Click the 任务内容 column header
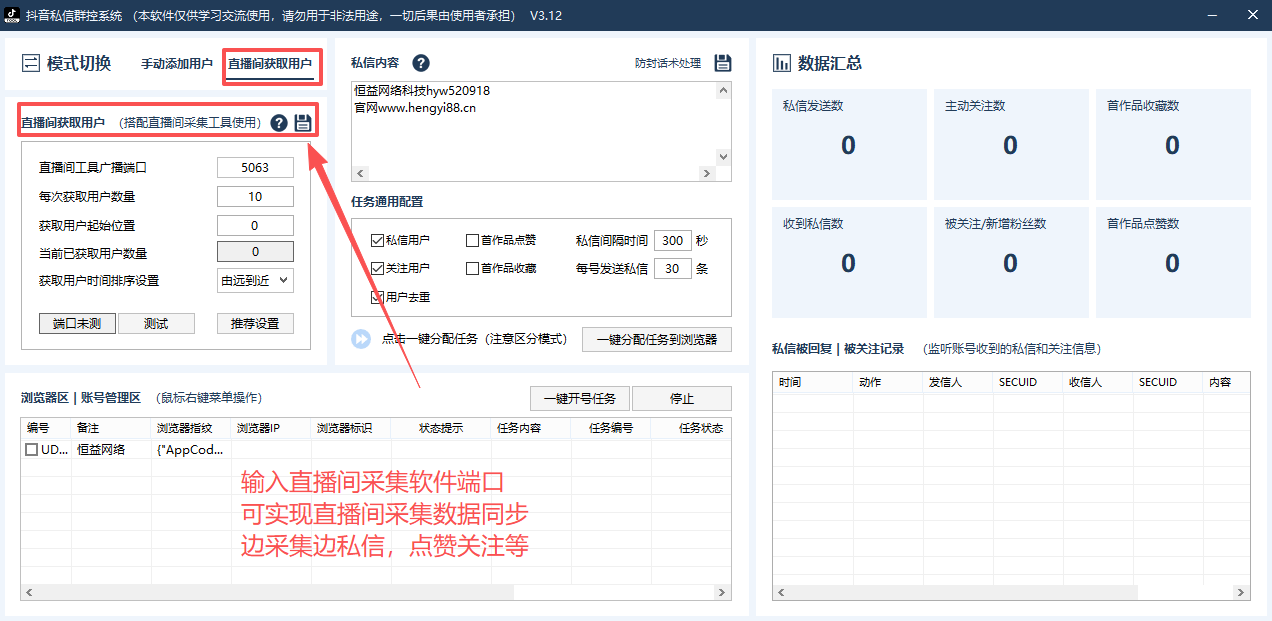Screen dimensions: 1272x621 coord(531,428)
